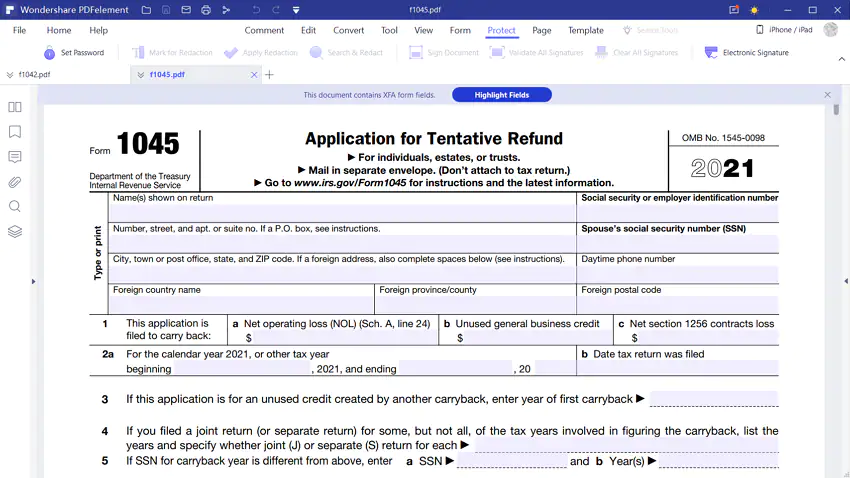Click the Search Tools lightbulb field
This screenshot has height=478, width=850.
point(651,30)
